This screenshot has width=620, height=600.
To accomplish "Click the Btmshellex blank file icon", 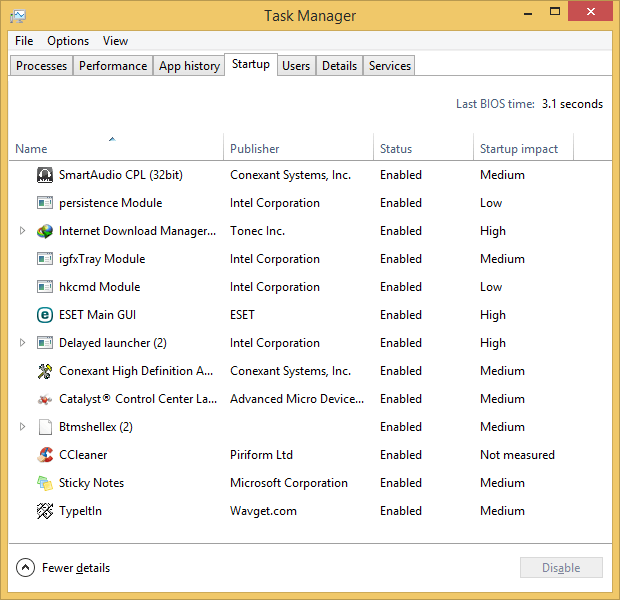I will tap(45, 427).
